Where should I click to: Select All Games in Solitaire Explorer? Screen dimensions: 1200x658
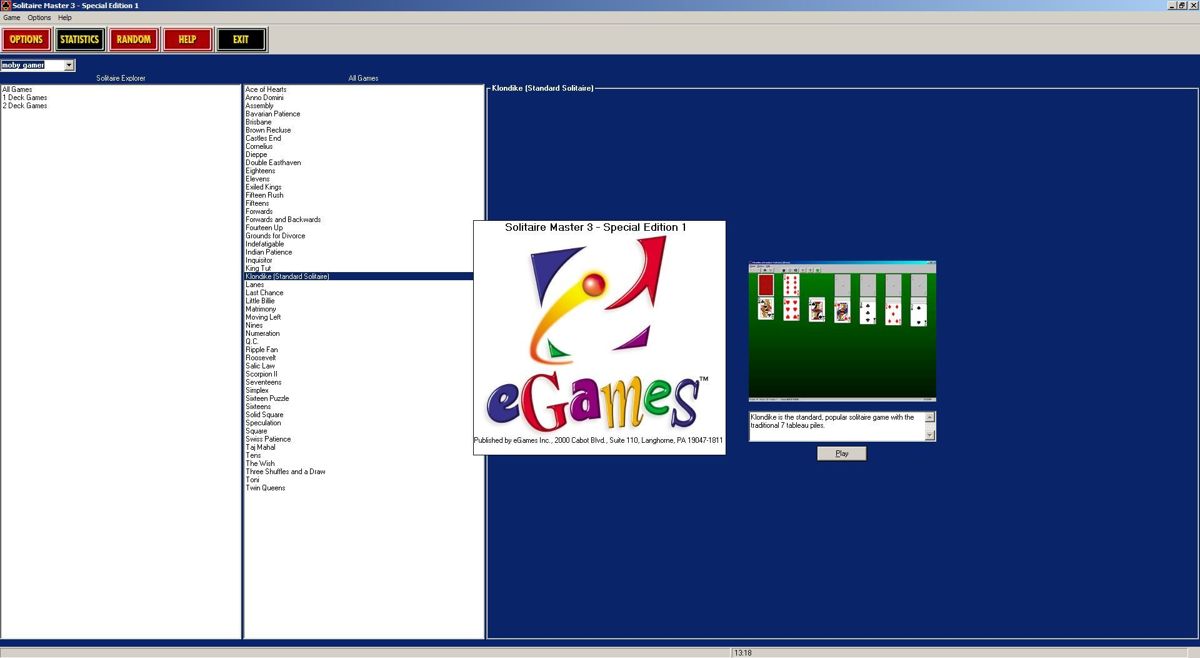pos(17,90)
